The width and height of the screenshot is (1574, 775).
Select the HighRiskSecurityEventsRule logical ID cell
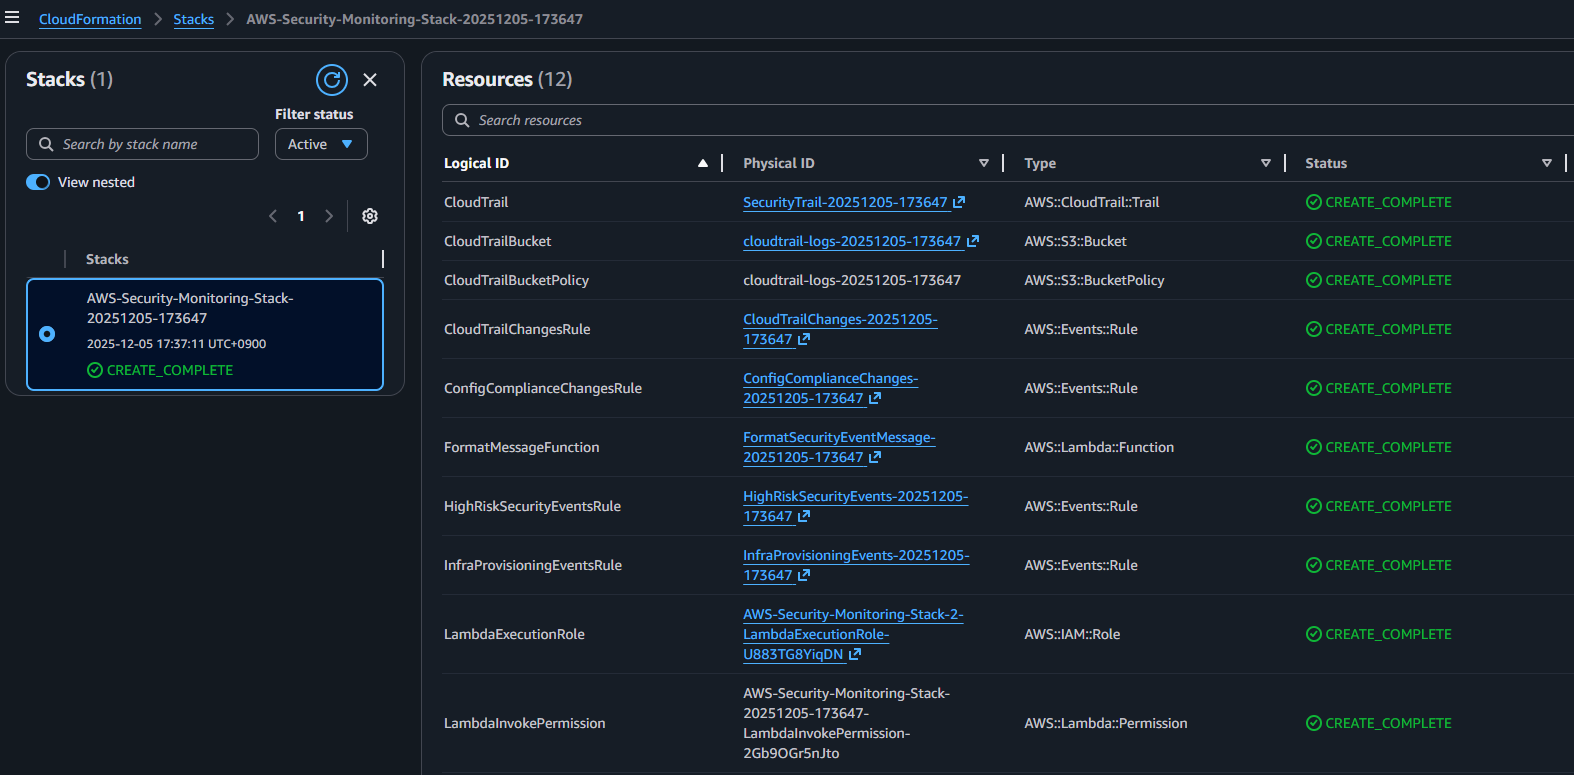point(532,506)
